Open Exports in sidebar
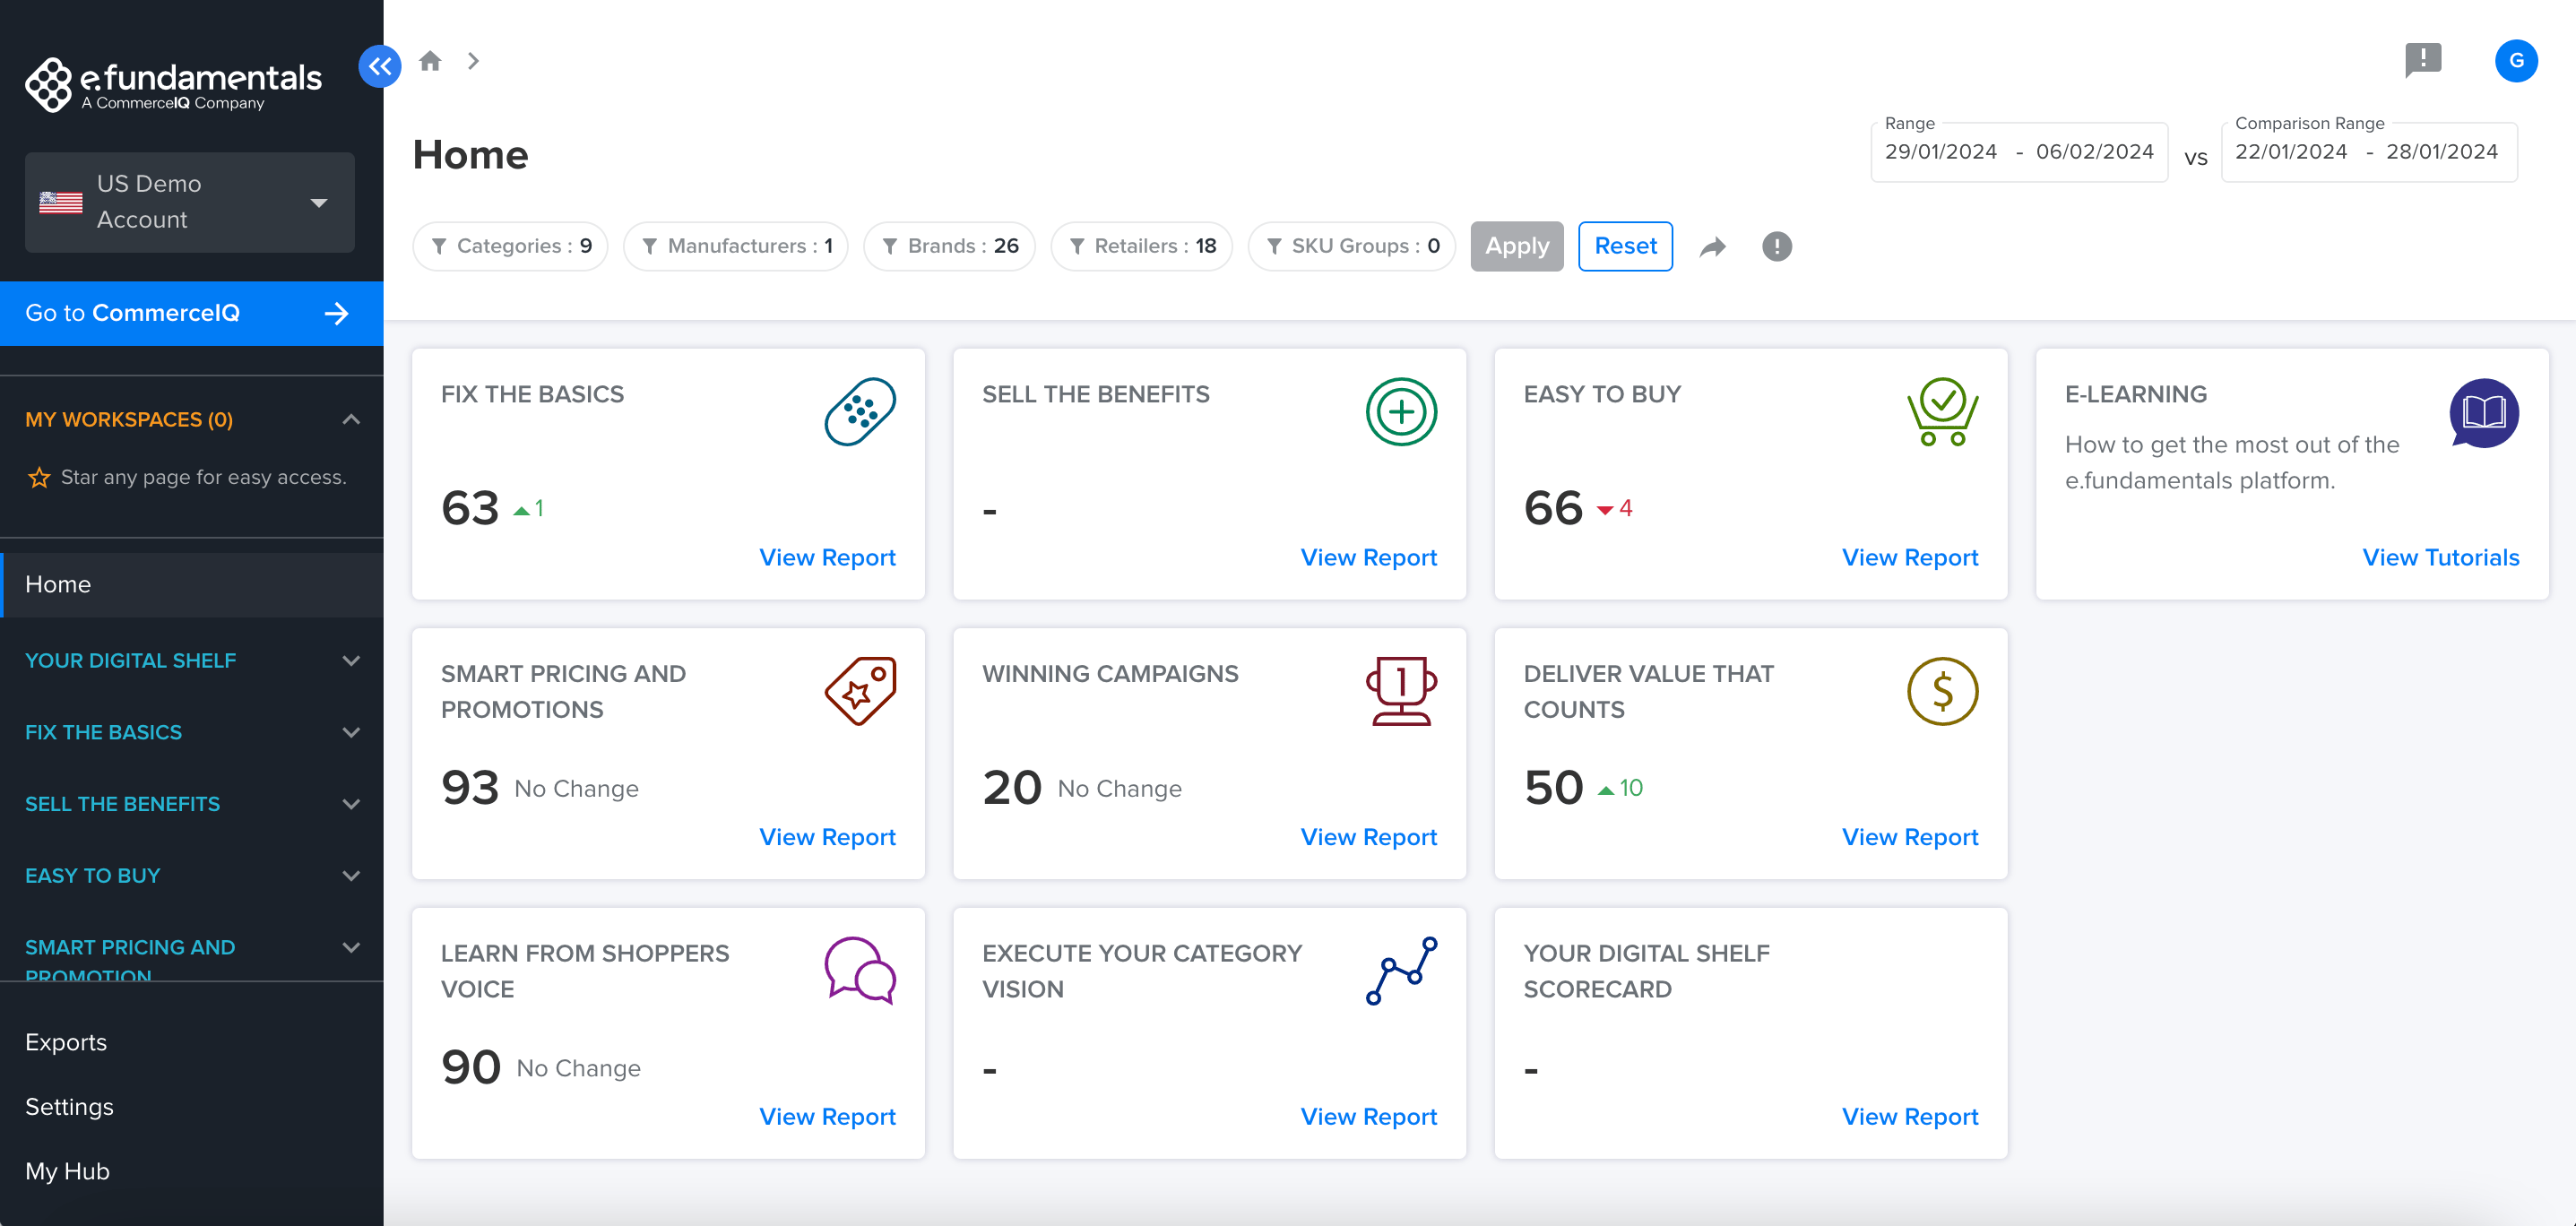 click(x=66, y=1041)
